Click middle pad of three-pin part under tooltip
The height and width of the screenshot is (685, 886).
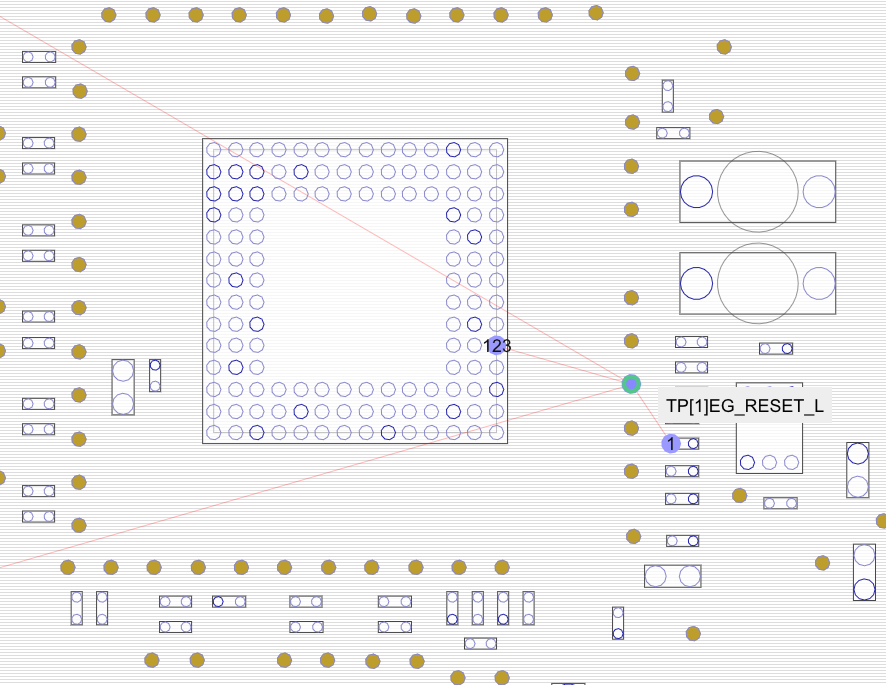pyautogui.click(x=769, y=462)
